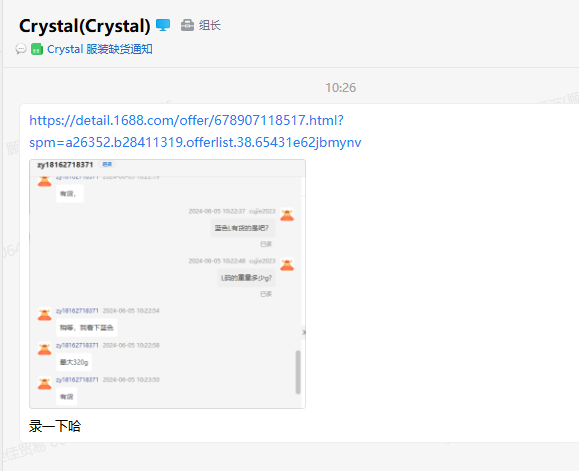579x471 pixels.
Task: Click the spm=a26352 second line of URL
Action: pyautogui.click(x=195, y=142)
